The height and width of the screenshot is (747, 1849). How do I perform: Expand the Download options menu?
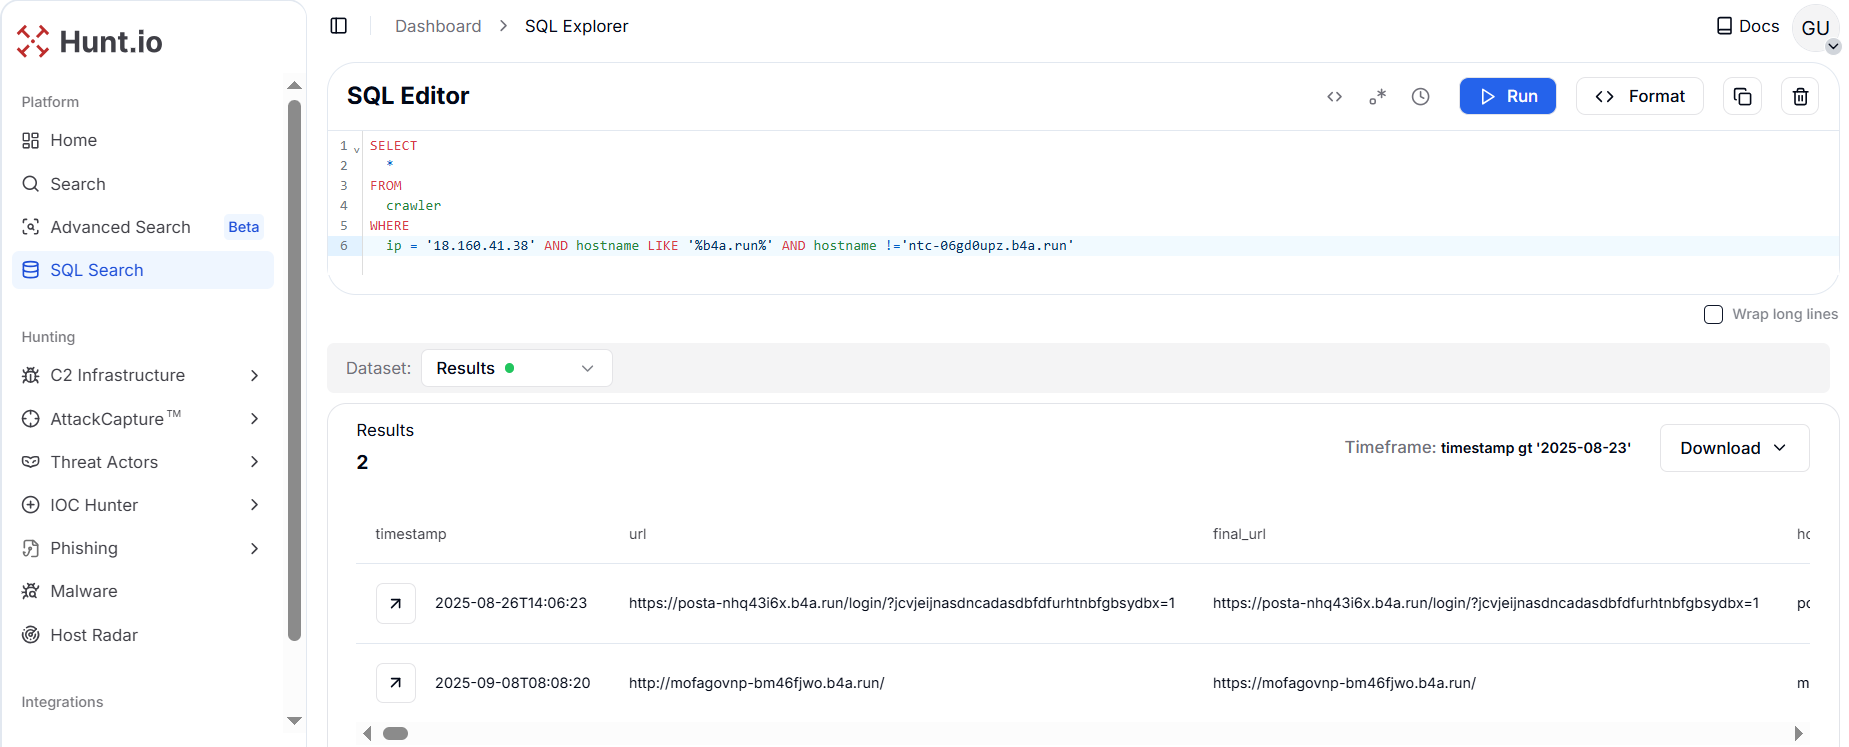point(1734,448)
